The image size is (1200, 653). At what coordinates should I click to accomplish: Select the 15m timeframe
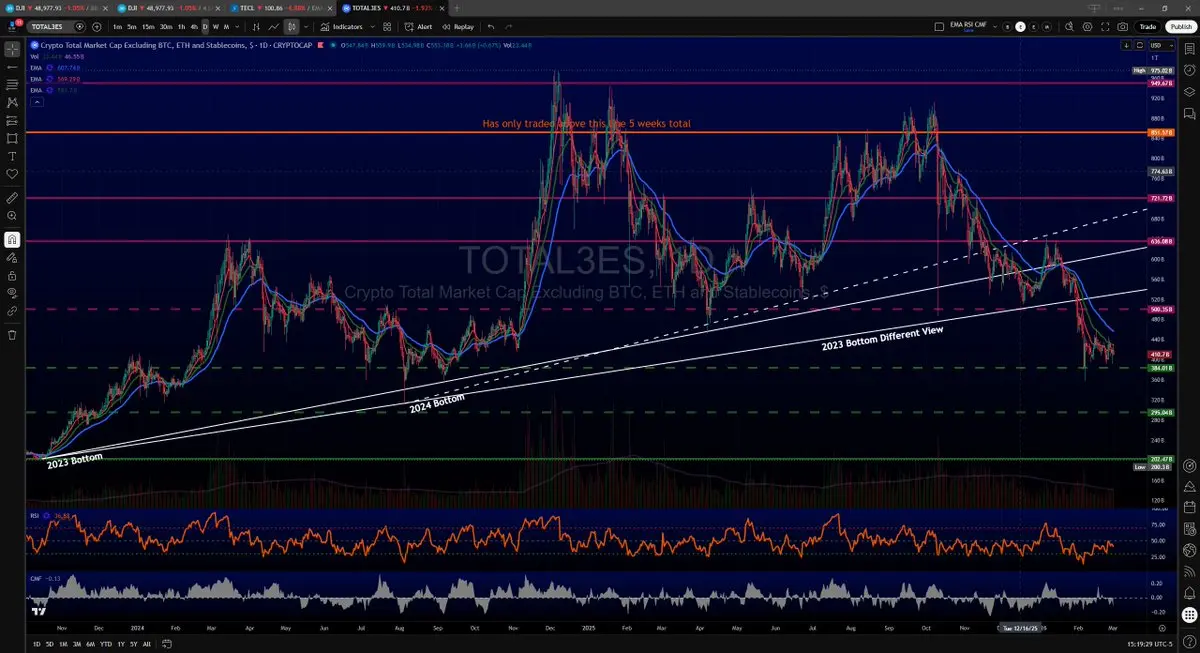pyautogui.click(x=148, y=27)
